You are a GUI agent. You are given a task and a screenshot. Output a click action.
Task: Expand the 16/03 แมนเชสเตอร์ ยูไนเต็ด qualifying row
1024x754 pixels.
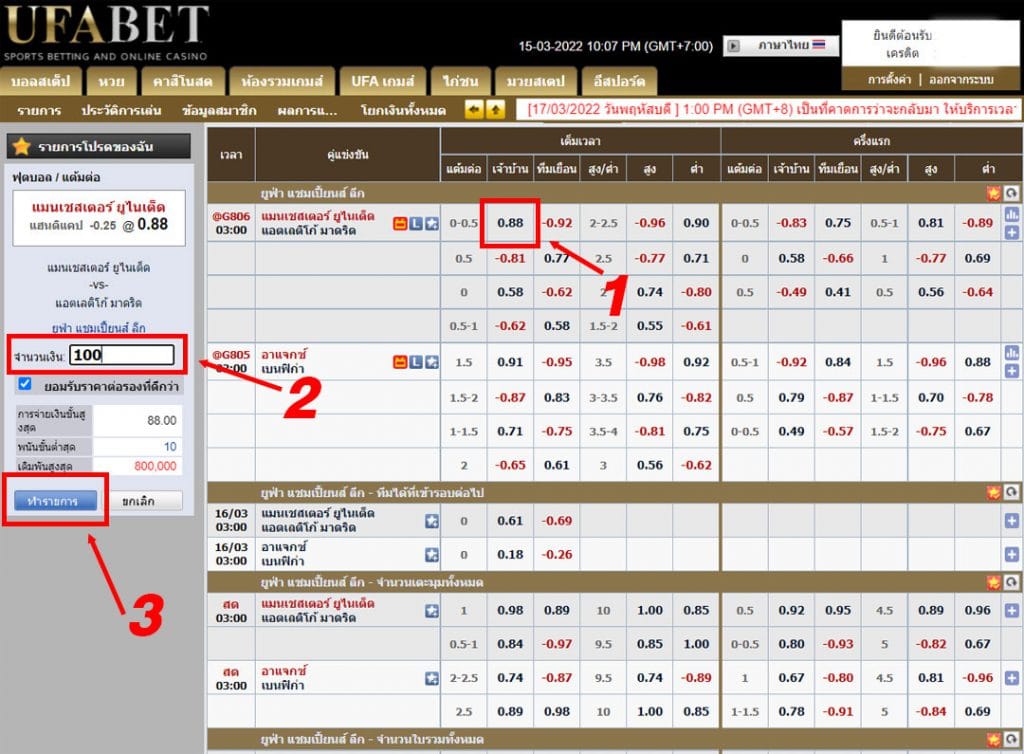click(1012, 521)
